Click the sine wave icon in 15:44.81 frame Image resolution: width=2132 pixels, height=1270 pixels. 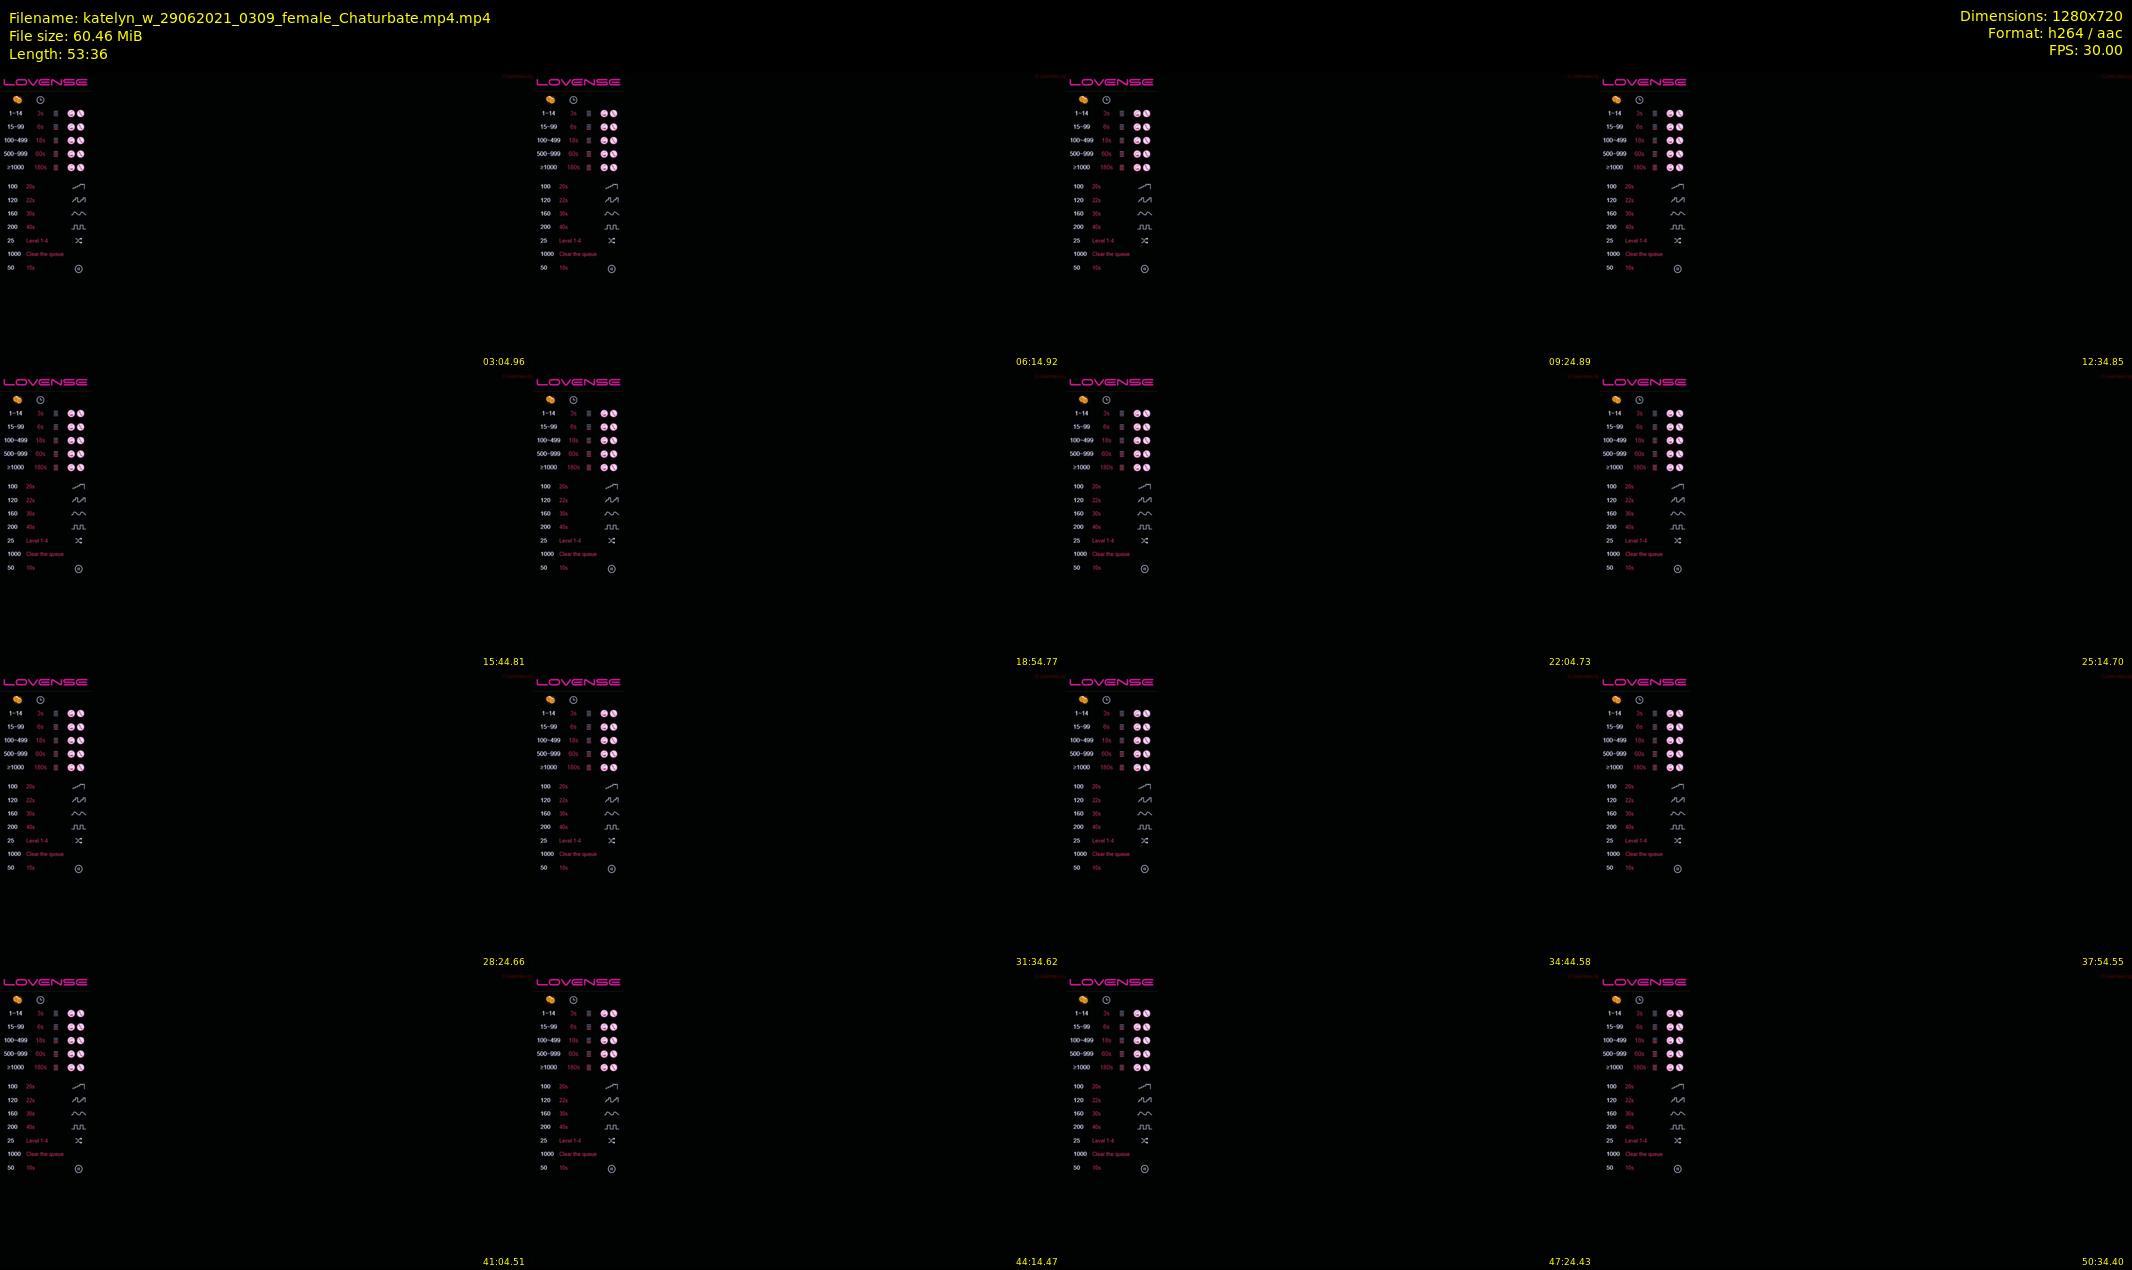[x=79, y=513]
